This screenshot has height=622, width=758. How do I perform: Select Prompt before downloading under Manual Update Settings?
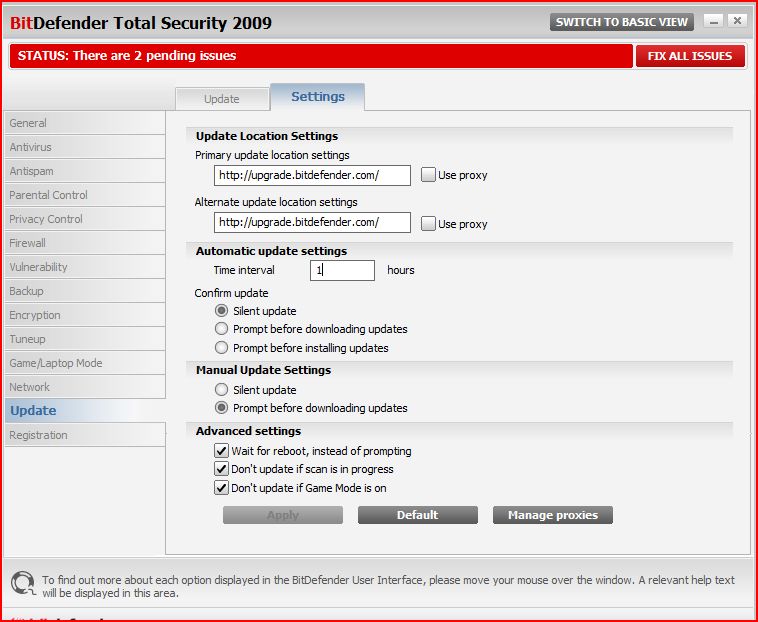point(221,408)
